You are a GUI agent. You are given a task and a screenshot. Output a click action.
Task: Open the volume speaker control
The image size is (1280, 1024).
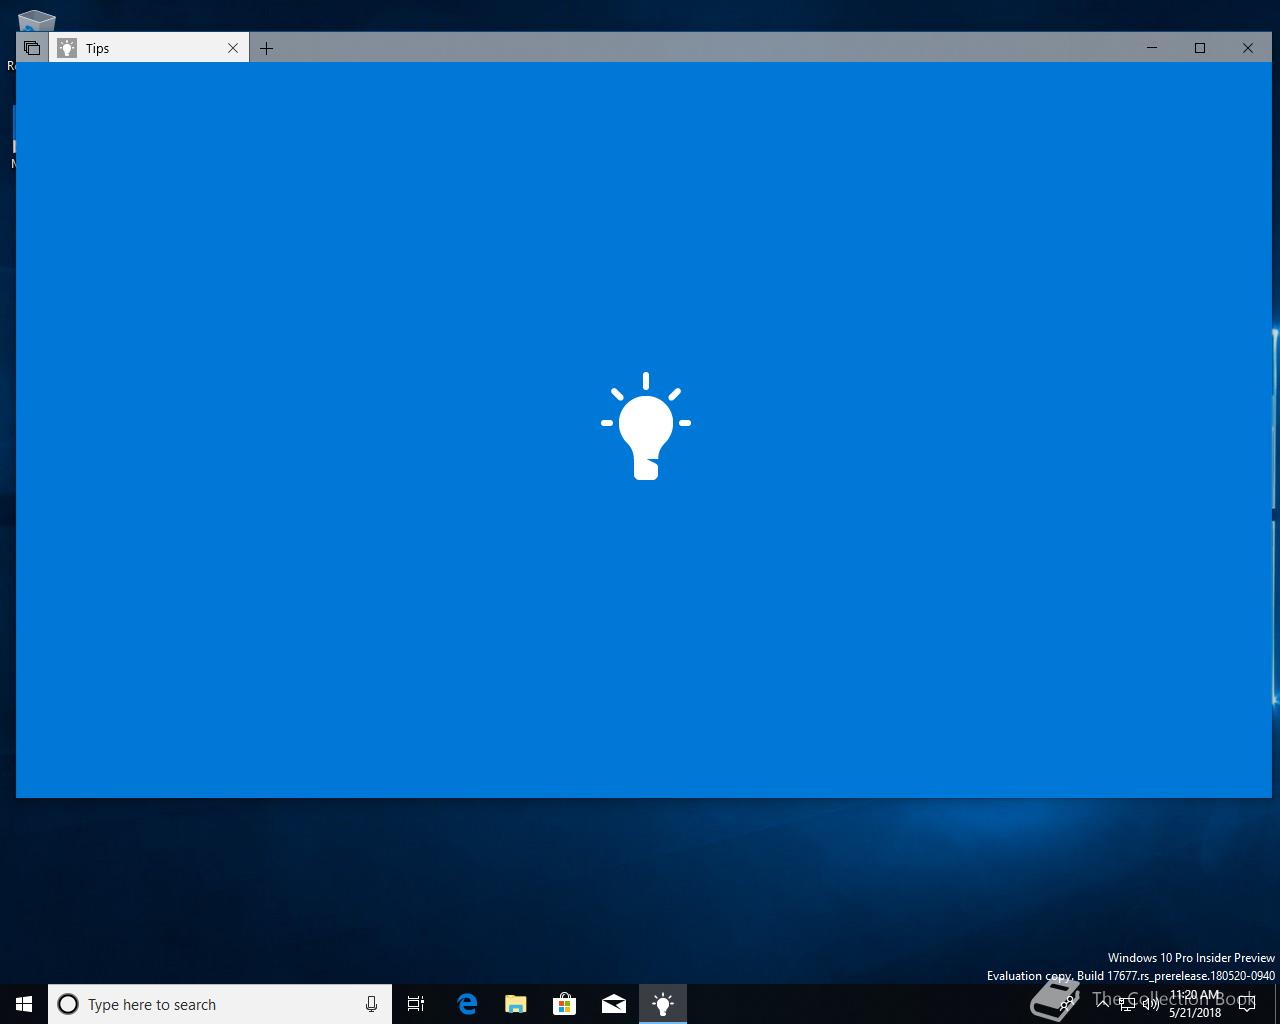pyautogui.click(x=1150, y=1004)
